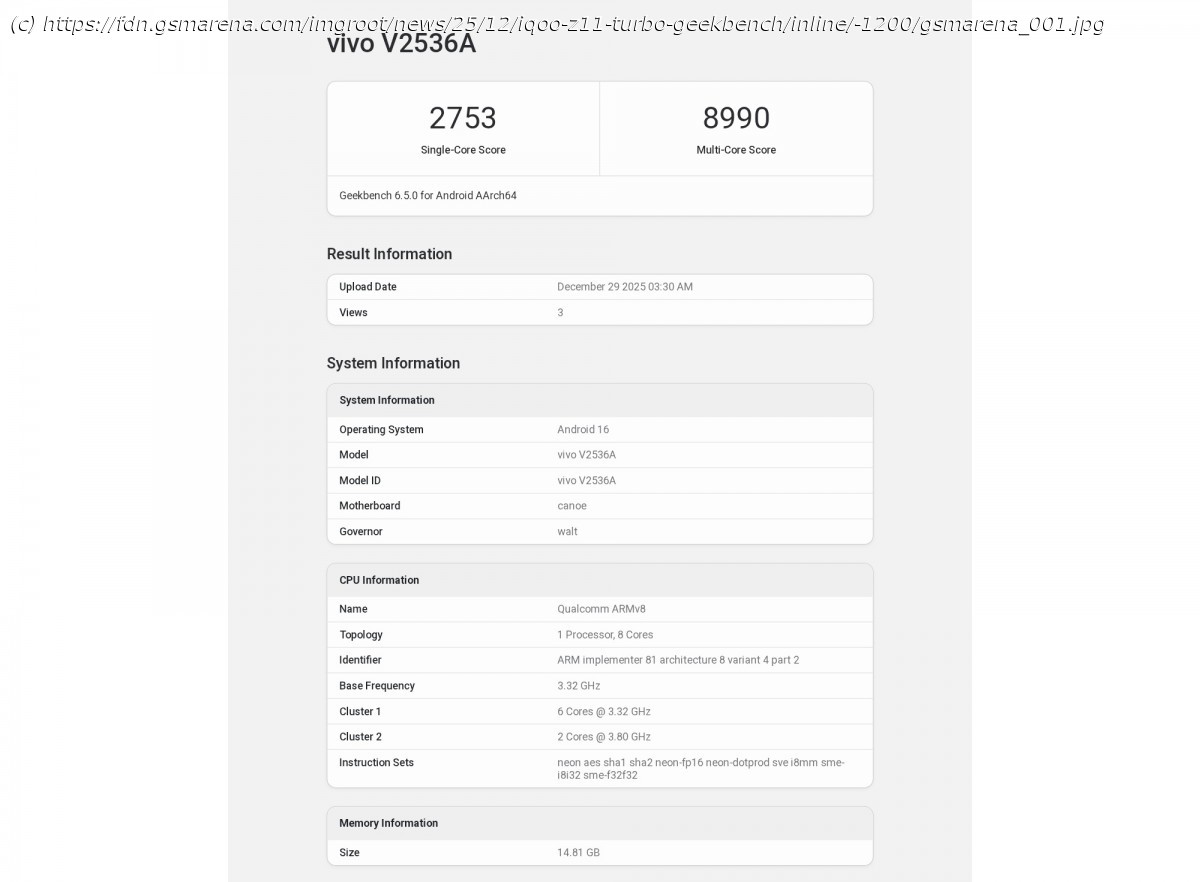Image resolution: width=1200 pixels, height=882 pixels.
Task: Click the CPU Information table header
Action: (x=379, y=580)
